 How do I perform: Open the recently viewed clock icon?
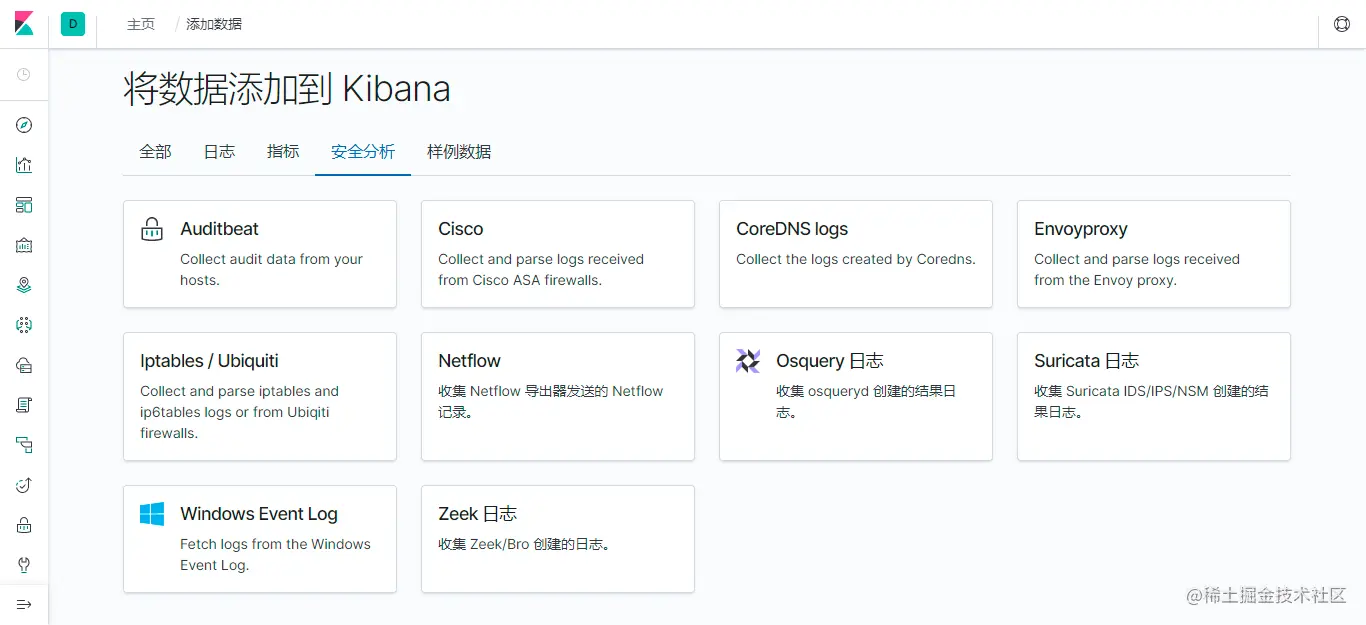coord(24,75)
